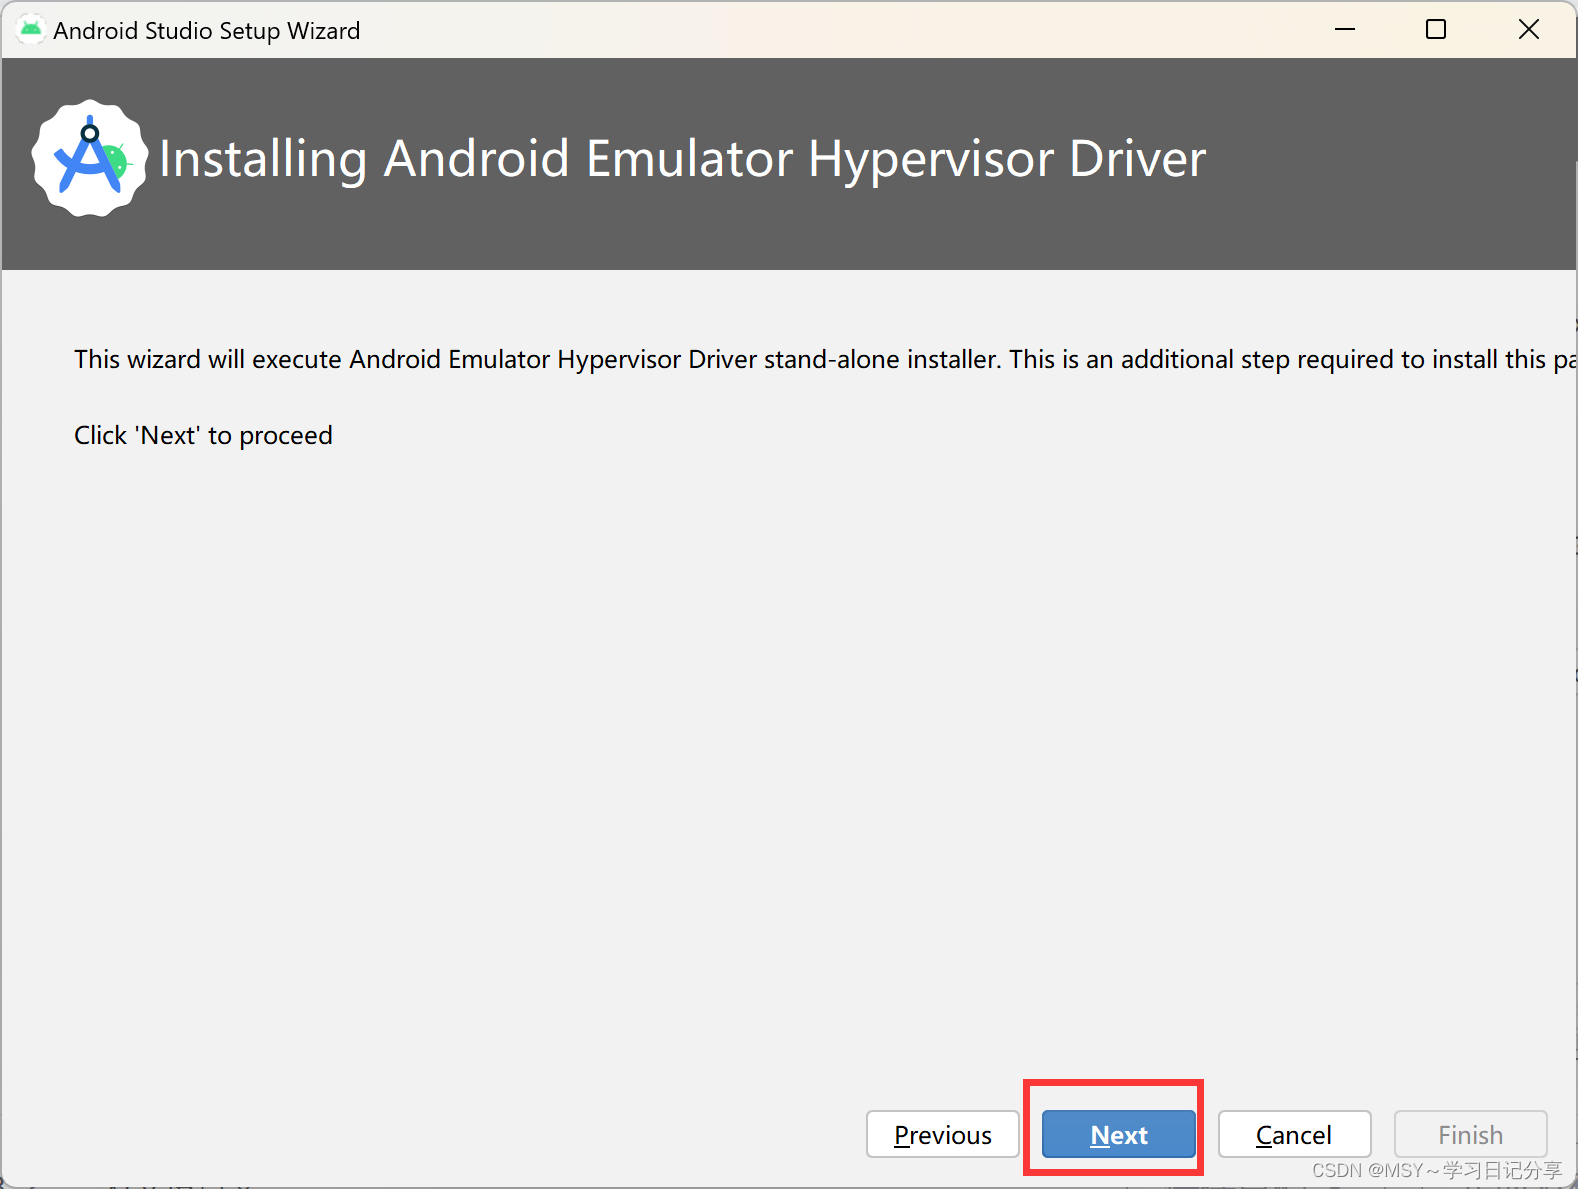The width and height of the screenshot is (1578, 1189).
Task: Click the wizard description text about Hypervisor Driver
Action: pyautogui.click(x=825, y=359)
